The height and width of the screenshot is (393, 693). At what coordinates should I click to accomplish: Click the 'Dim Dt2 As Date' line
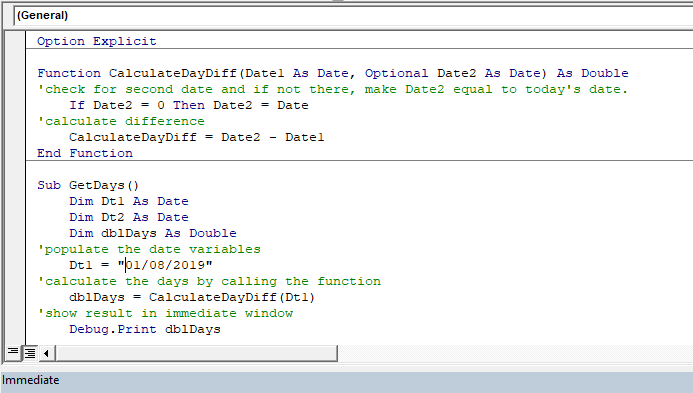click(129, 217)
